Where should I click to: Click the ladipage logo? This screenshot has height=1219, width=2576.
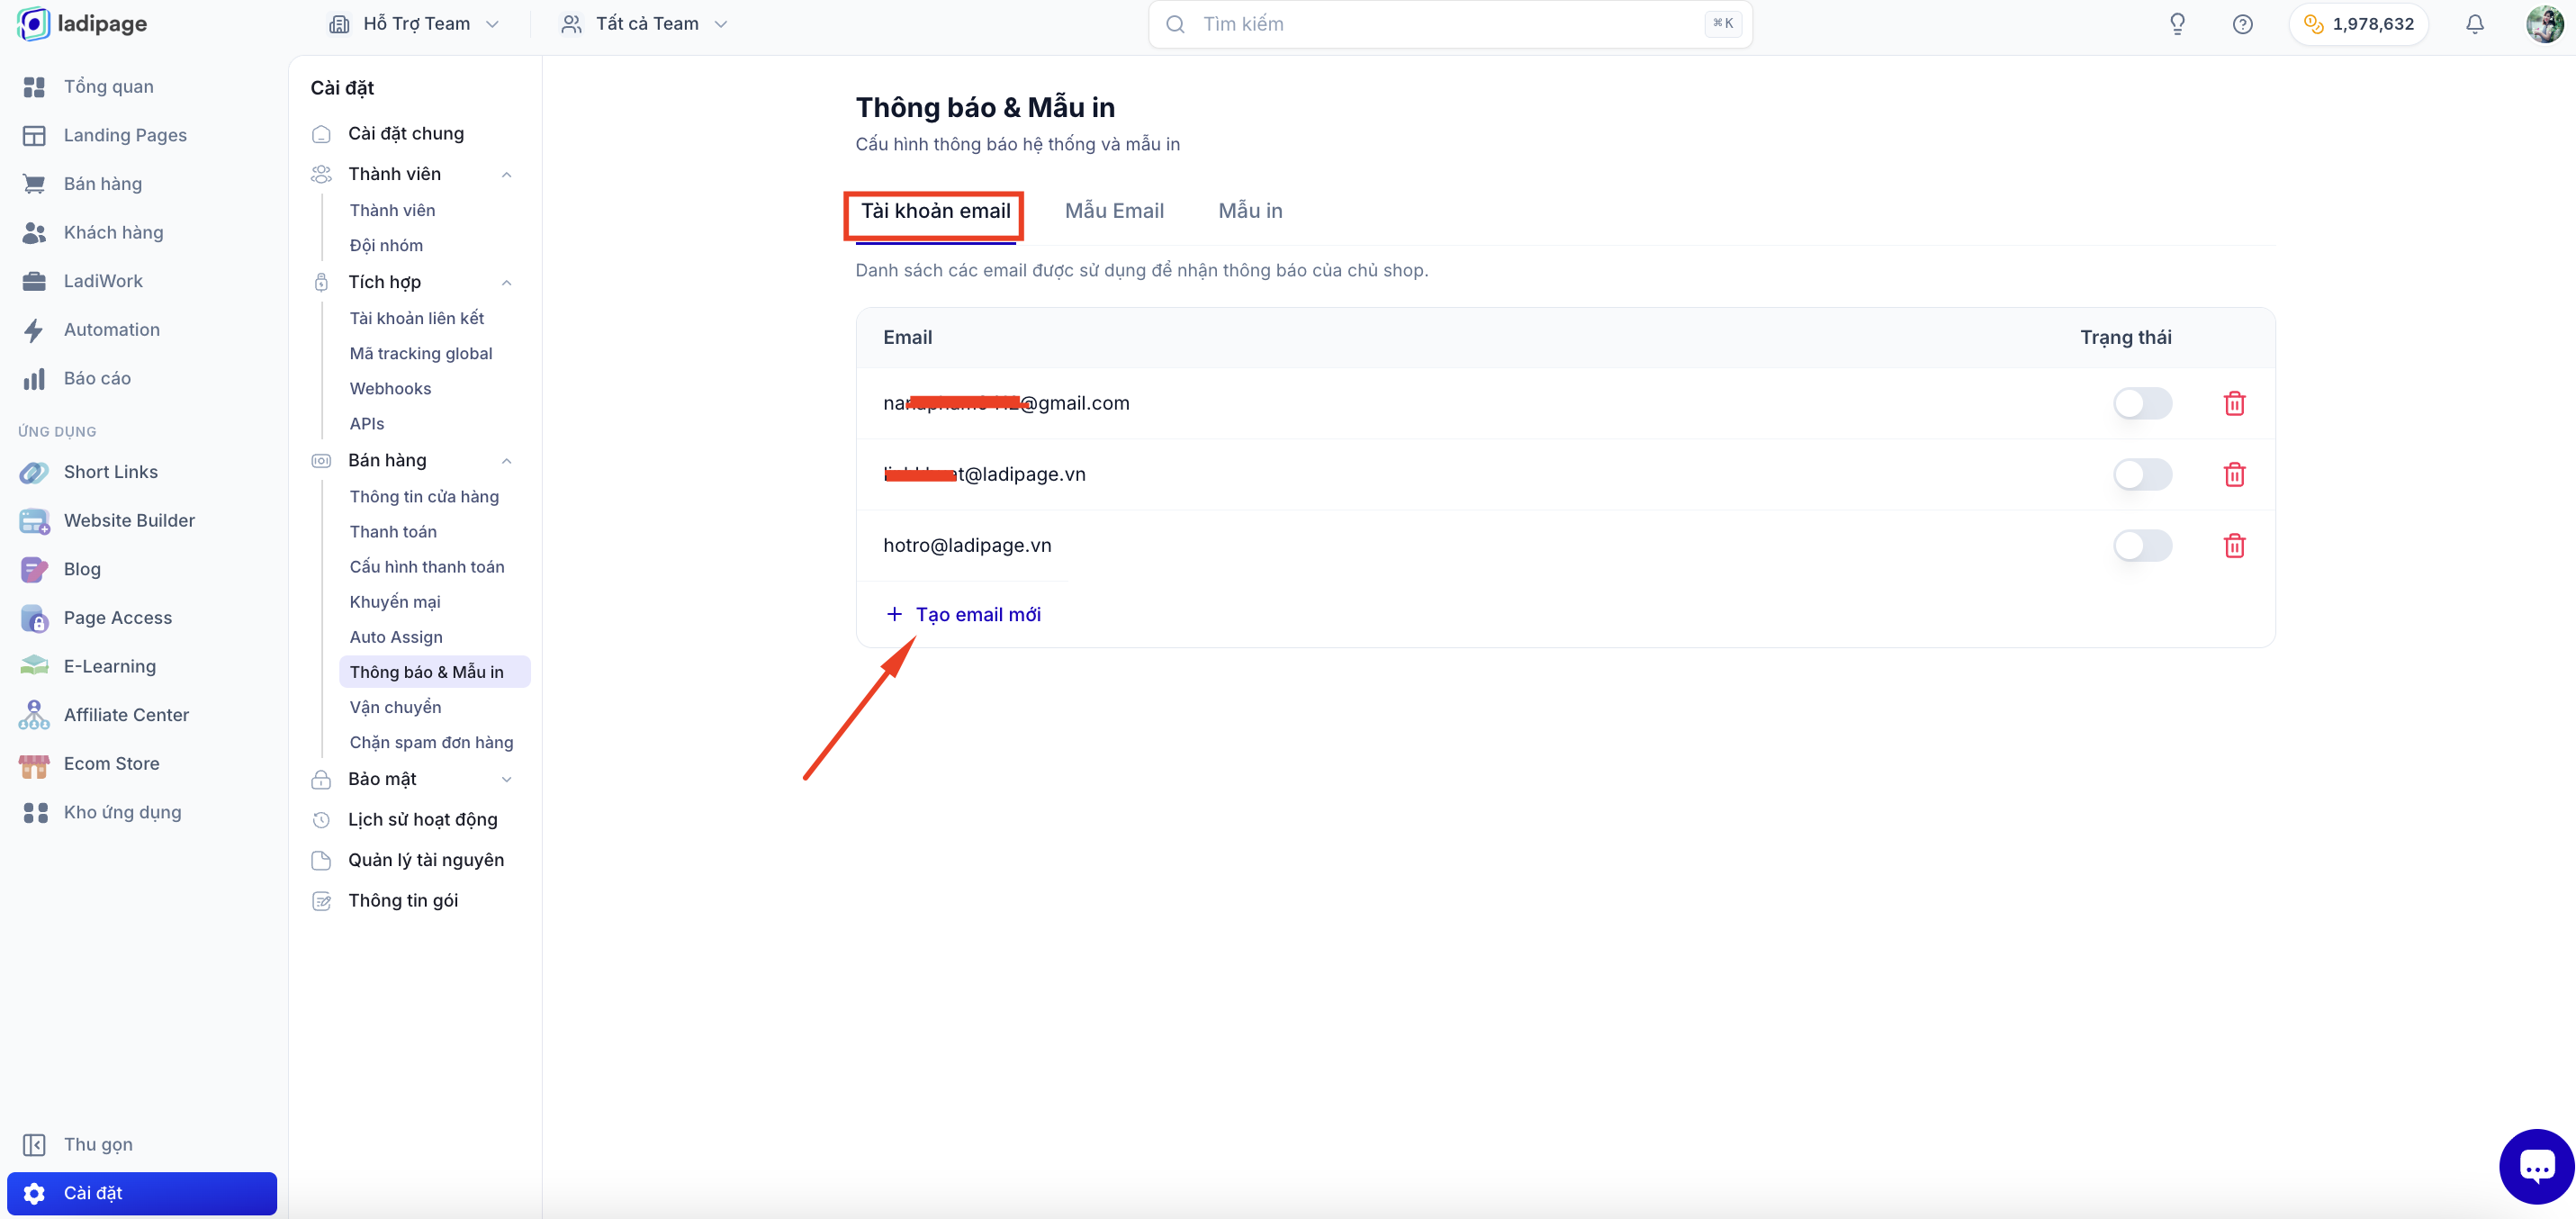[x=82, y=24]
